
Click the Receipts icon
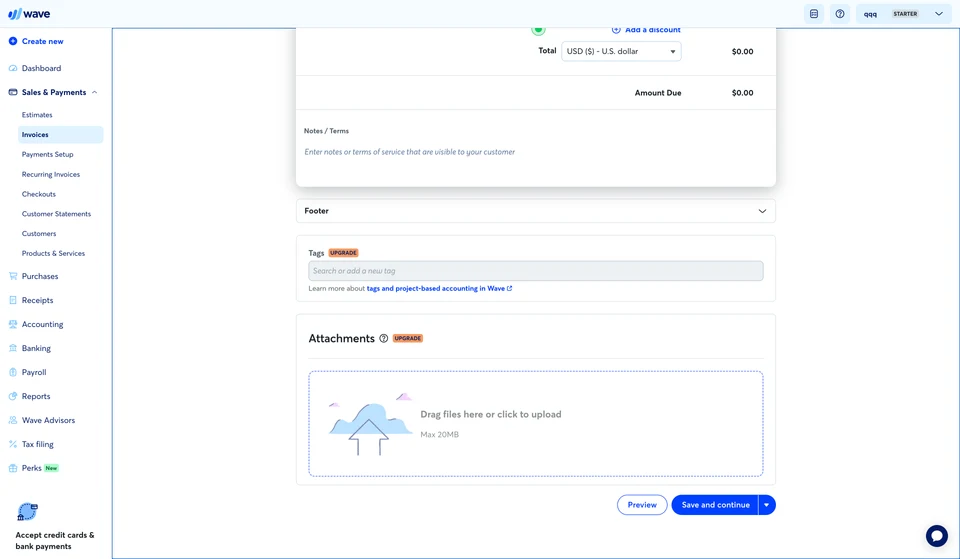tap(13, 300)
